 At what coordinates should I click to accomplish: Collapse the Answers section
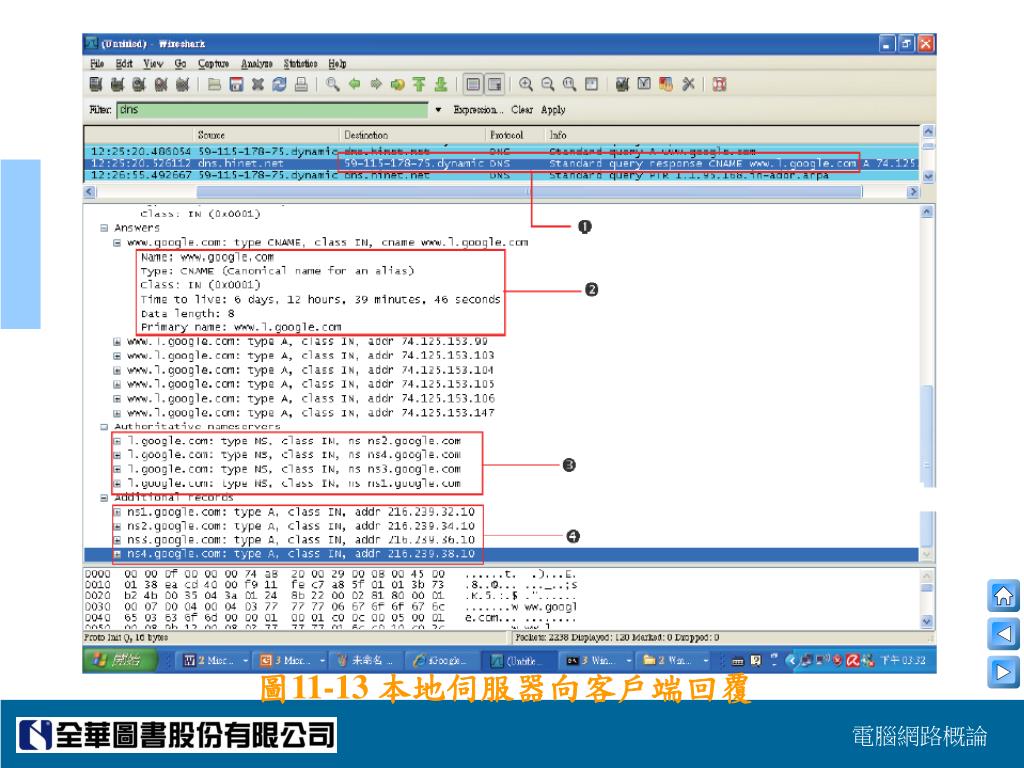click(x=104, y=228)
